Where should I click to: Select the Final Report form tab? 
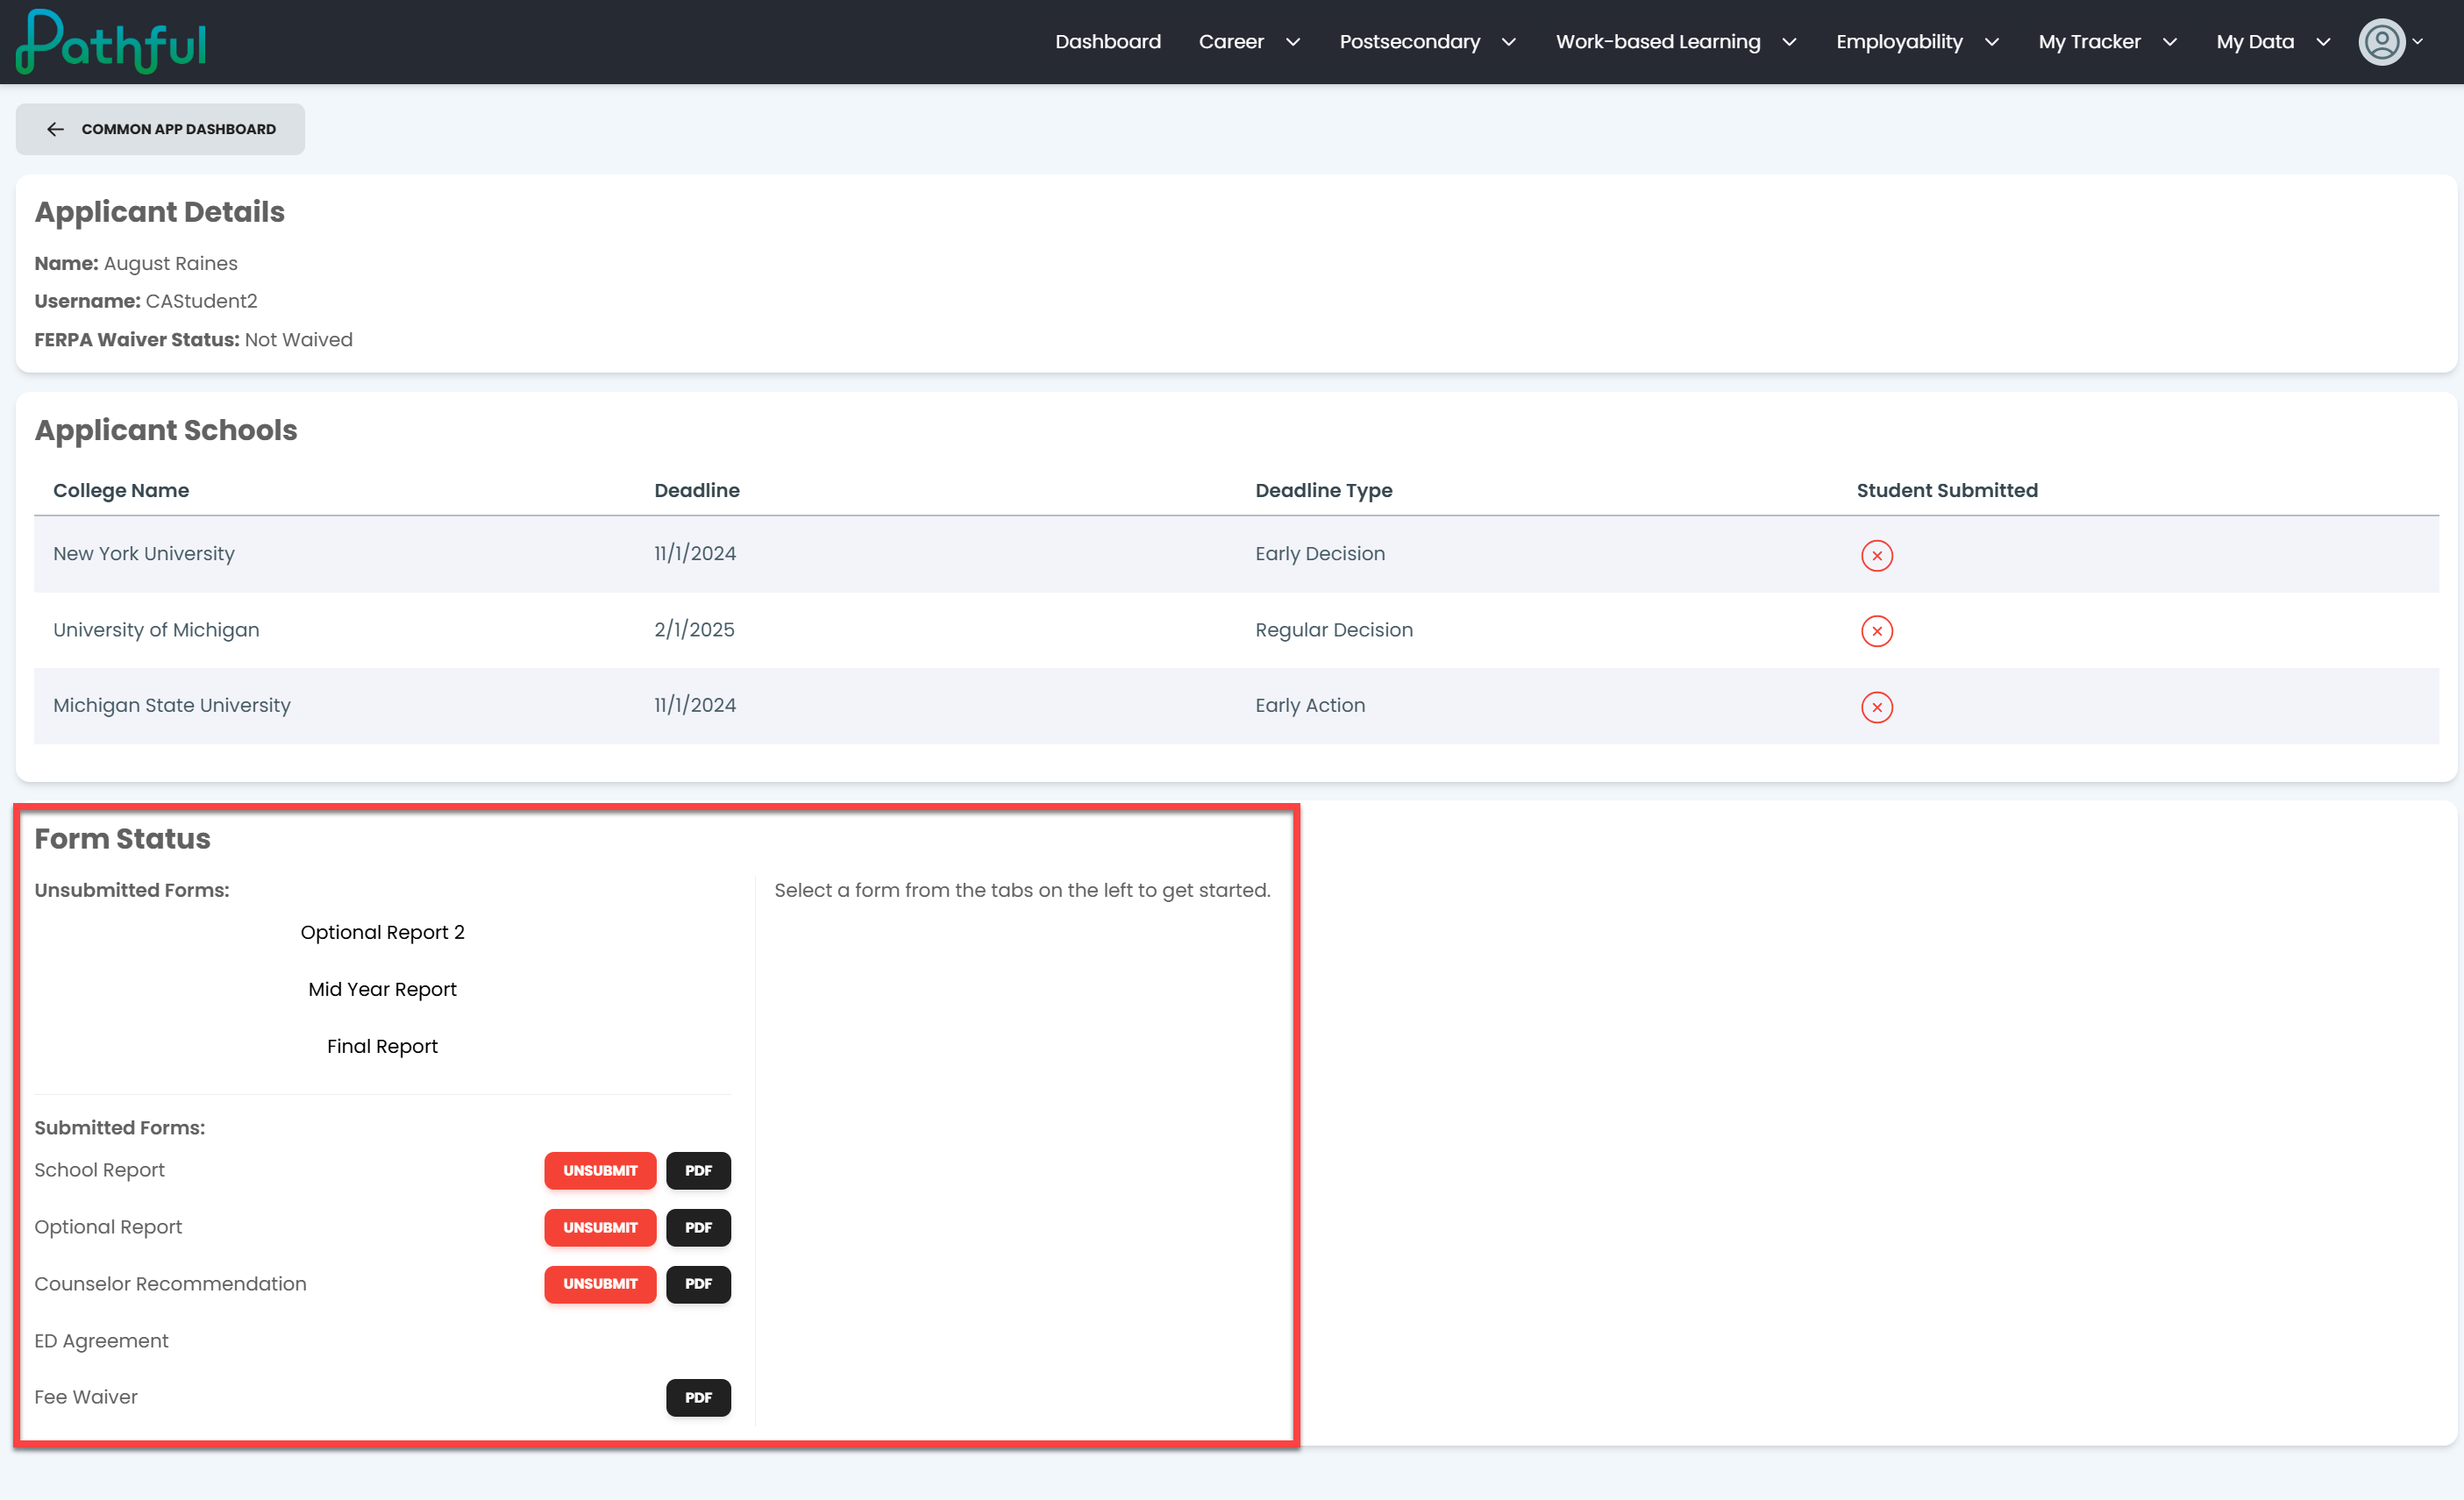382,1046
